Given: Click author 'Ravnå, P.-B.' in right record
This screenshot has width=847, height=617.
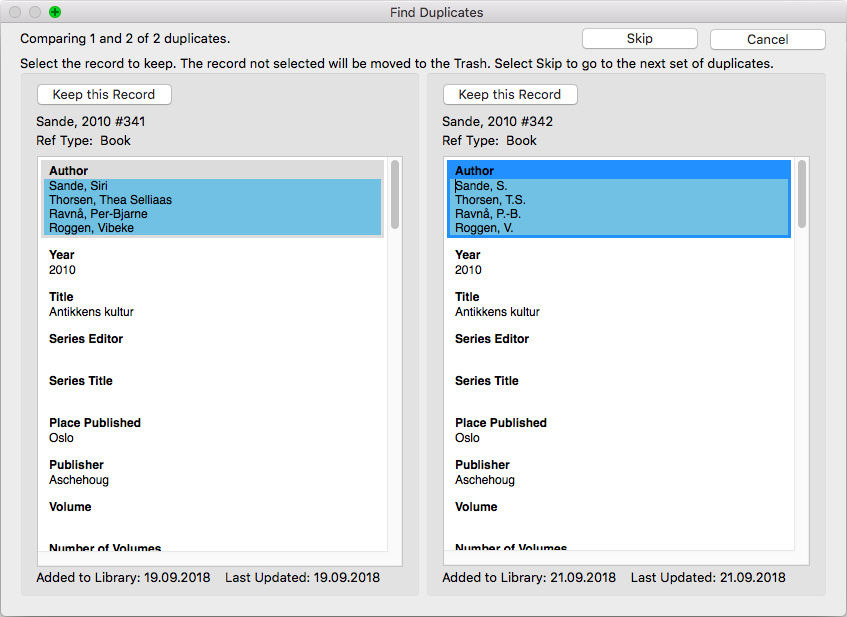Looking at the screenshot, I should pyautogui.click(x=488, y=214).
